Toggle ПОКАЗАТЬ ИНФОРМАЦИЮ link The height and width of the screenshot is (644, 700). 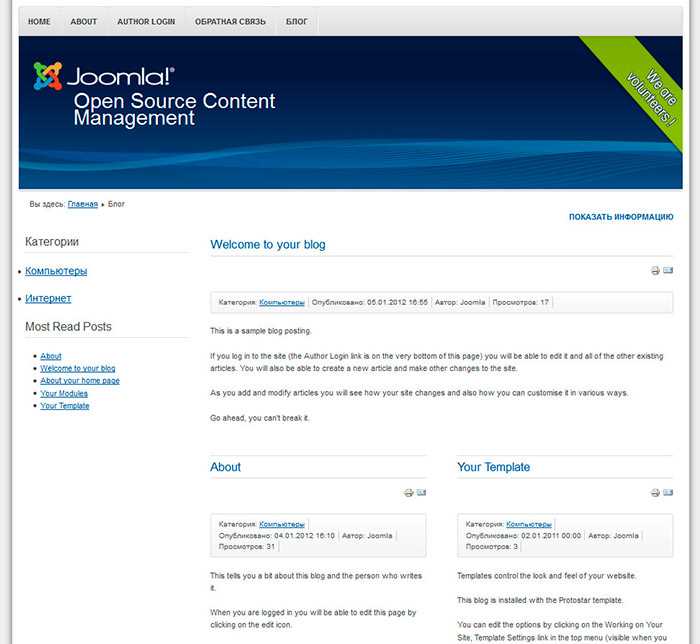coord(621,217)
